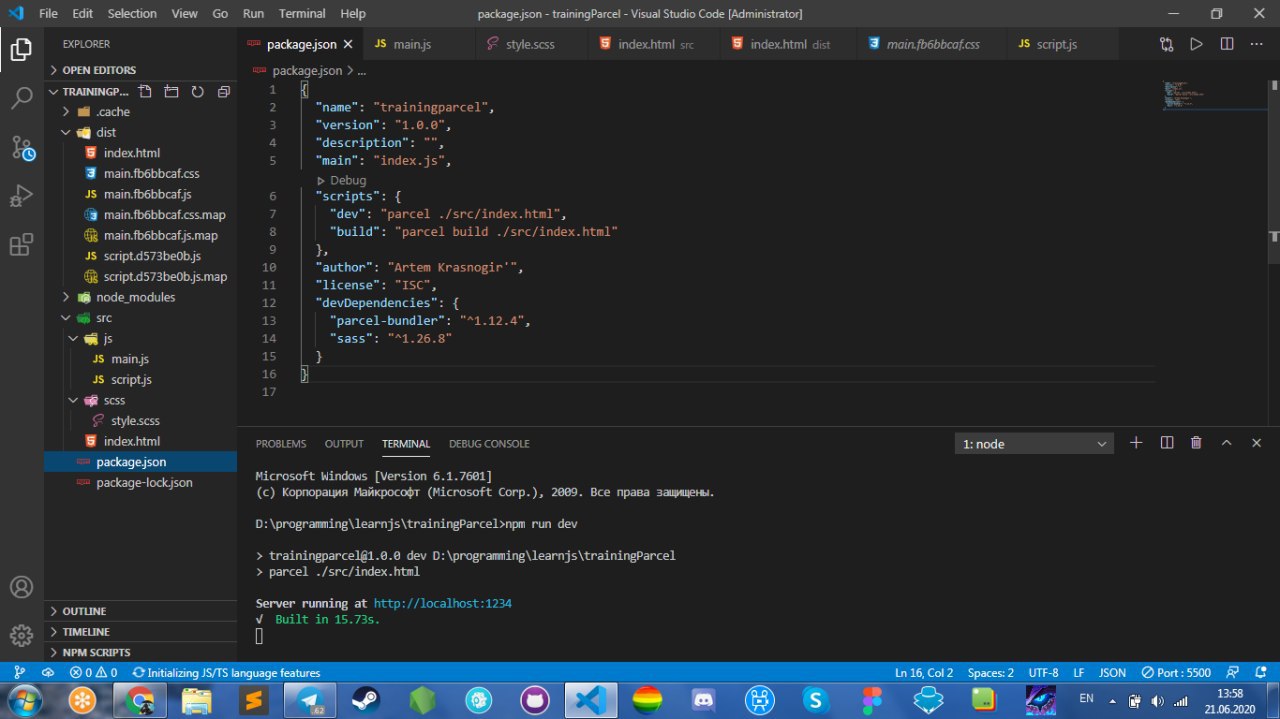Image resolution: width=1280 pixels, height=719 pixels.
Task: Create a new terminal with plus icon
Action: 1136,443
